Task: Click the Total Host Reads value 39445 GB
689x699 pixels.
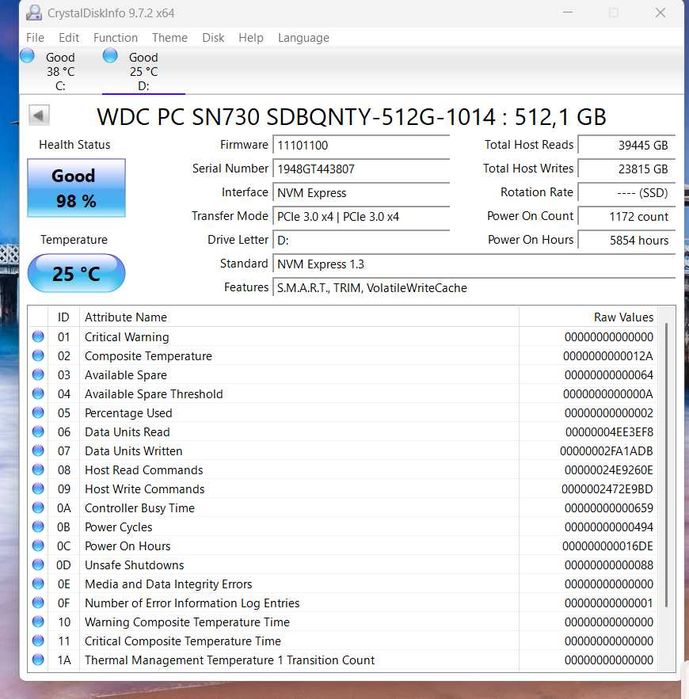Action: 627,145
